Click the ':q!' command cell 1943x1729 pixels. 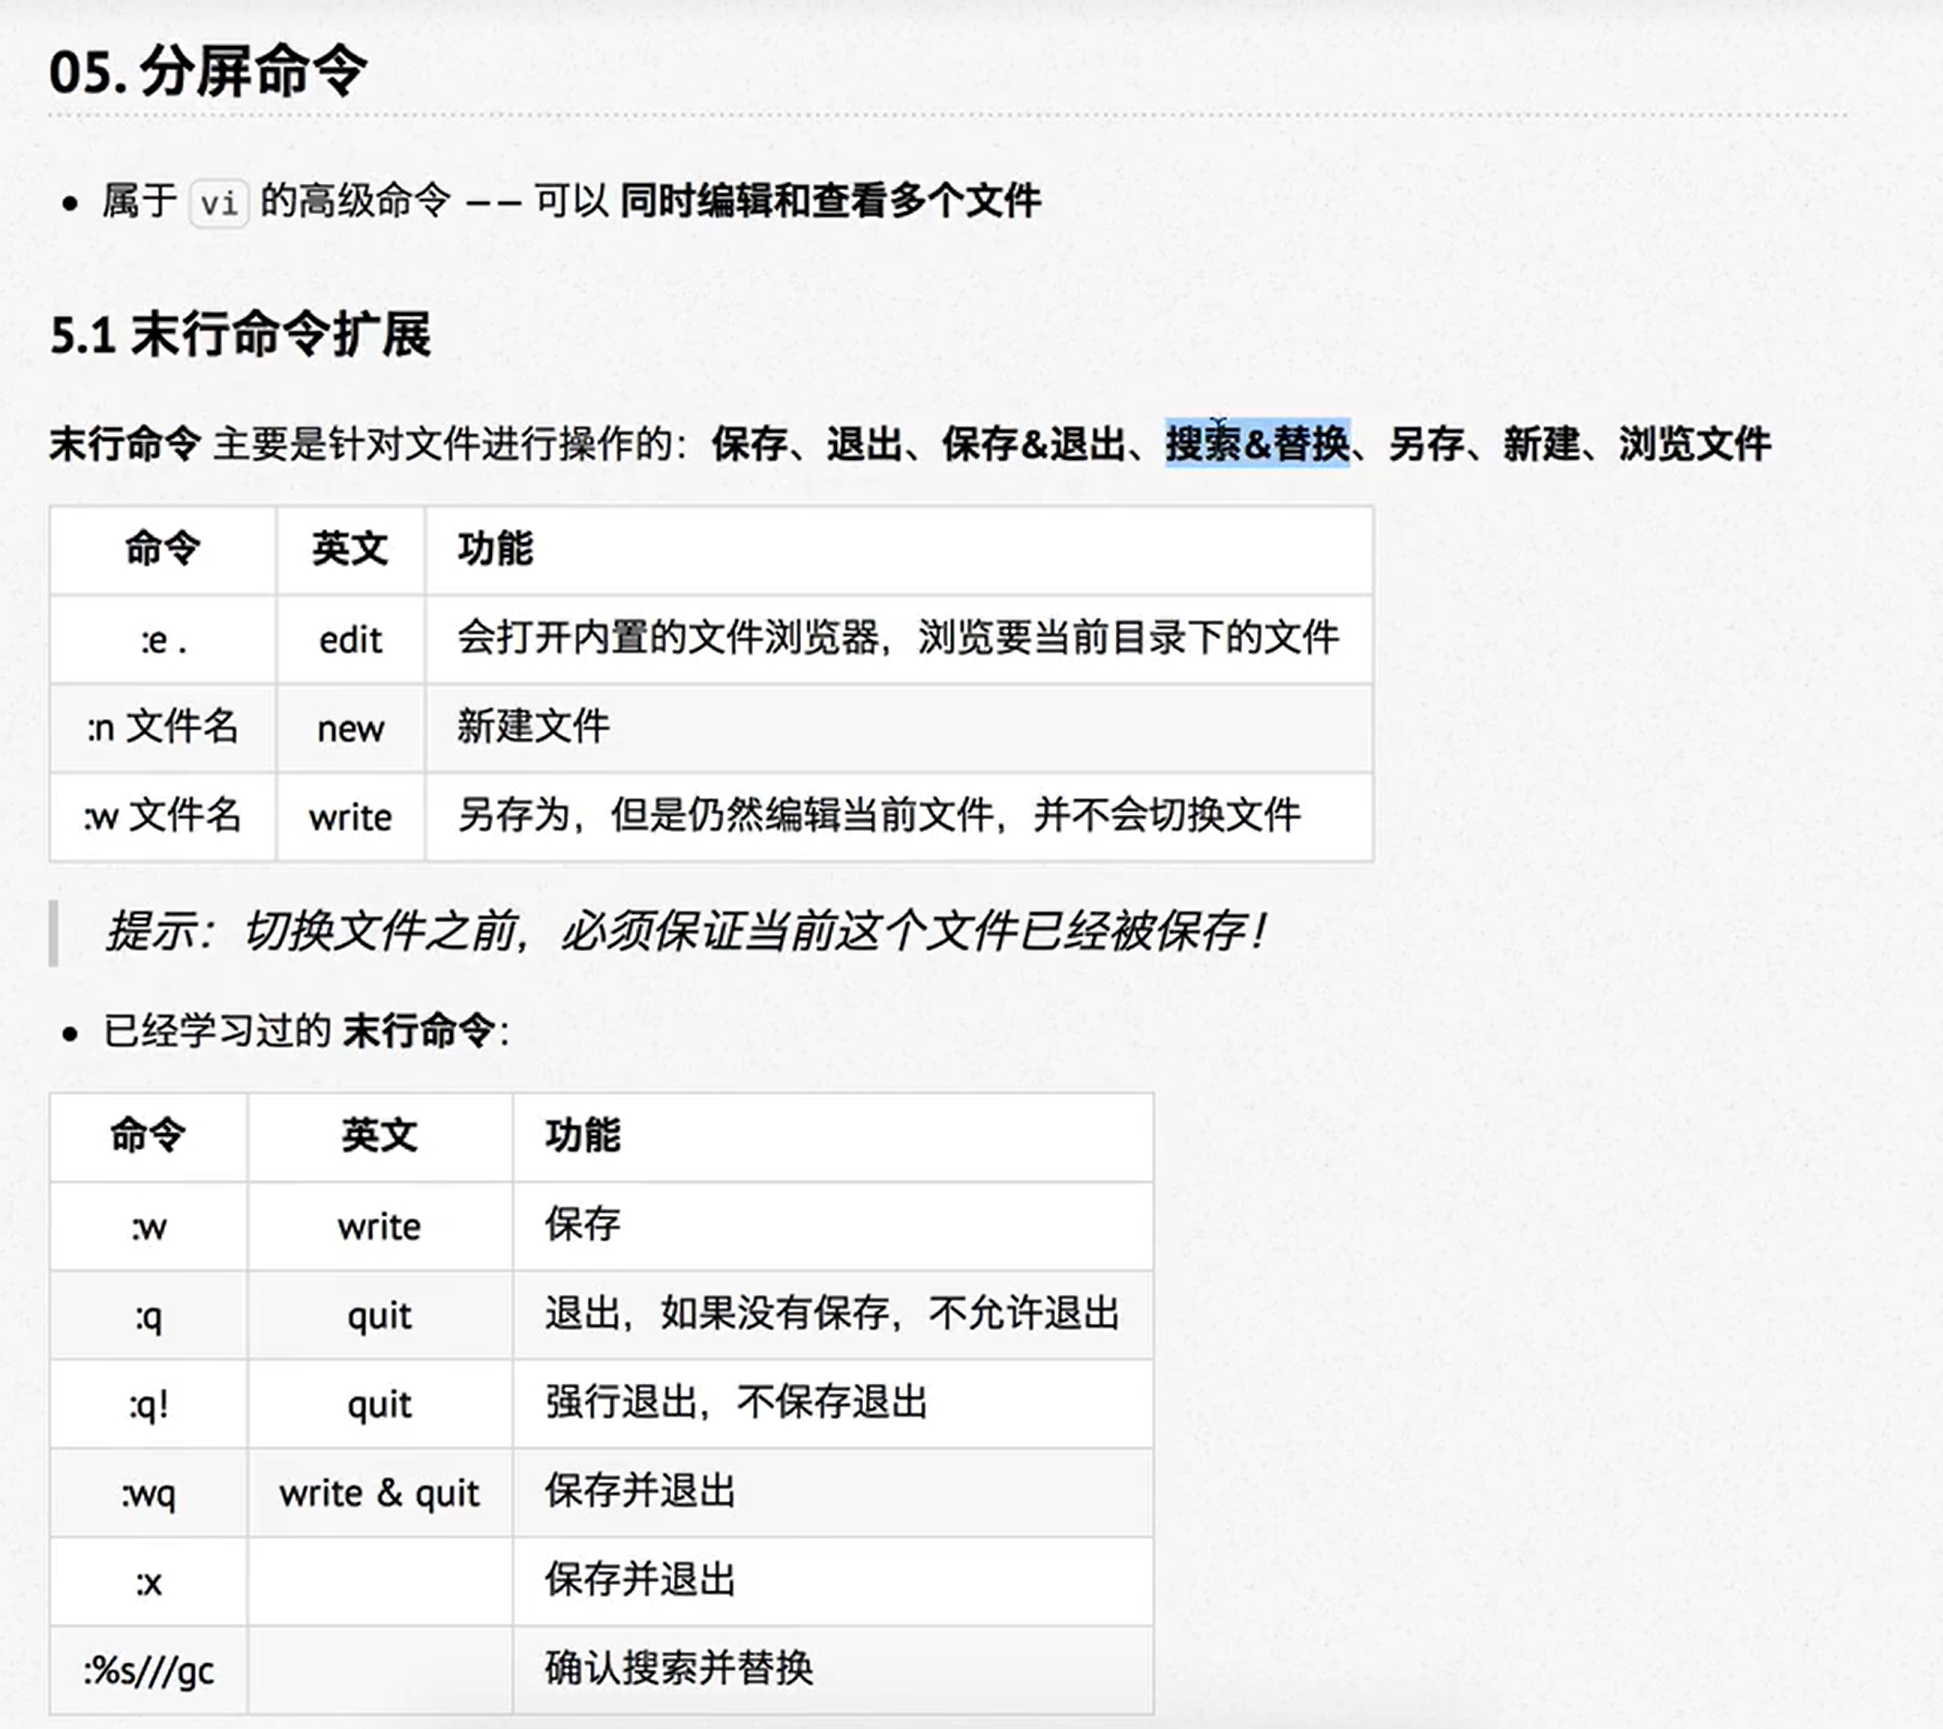click(149, 1404)
